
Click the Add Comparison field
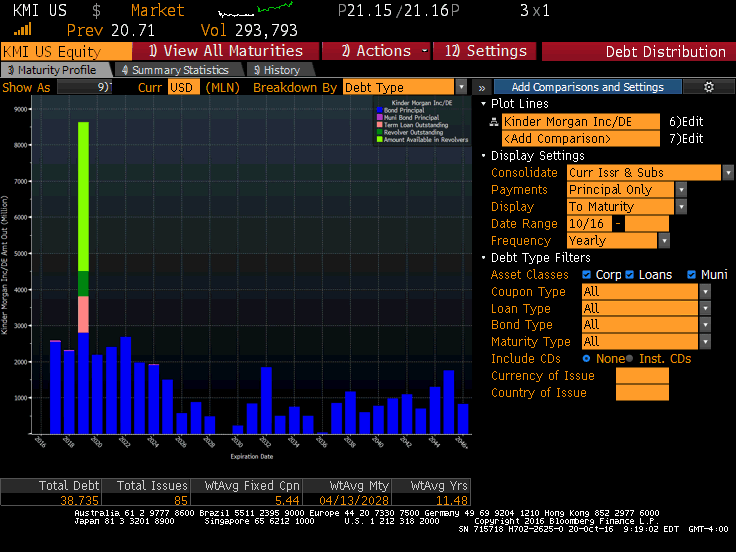pos(581,139)
